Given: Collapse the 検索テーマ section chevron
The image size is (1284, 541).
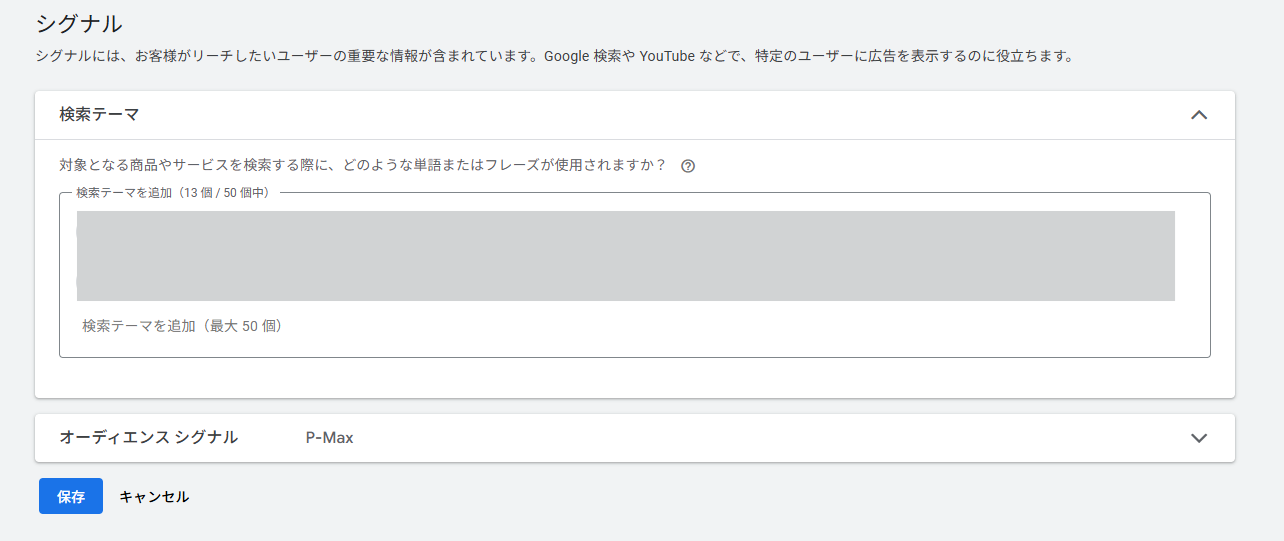Looking at the screenshot, I should pyautogui.click(x=1199, y=115).
